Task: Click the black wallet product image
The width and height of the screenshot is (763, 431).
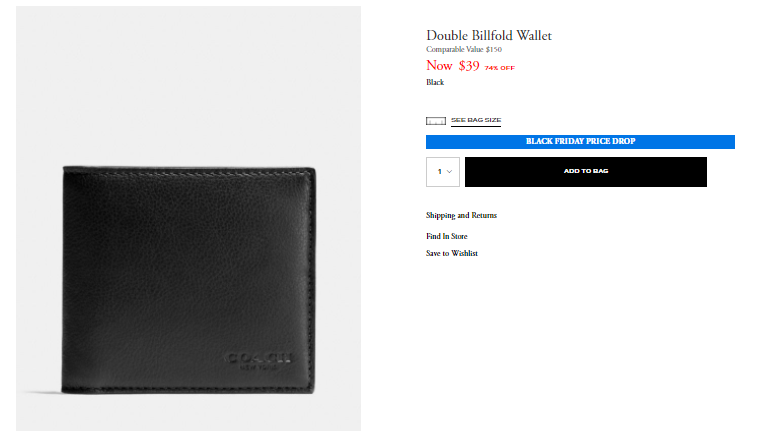Action: [x=188, y=280]
